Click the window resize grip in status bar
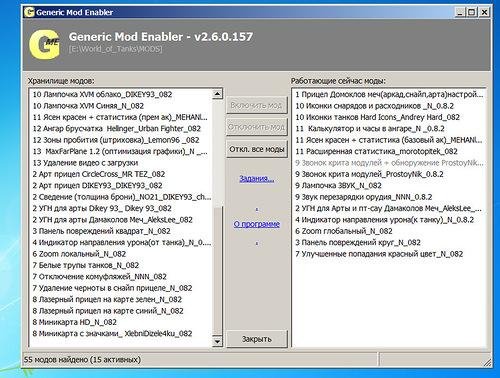 (x=487, y=363)
